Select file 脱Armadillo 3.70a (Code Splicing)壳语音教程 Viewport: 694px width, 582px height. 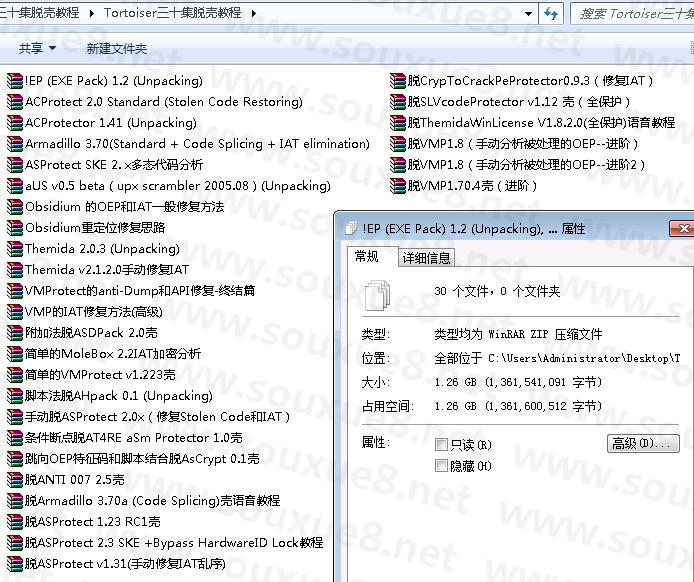144,501
